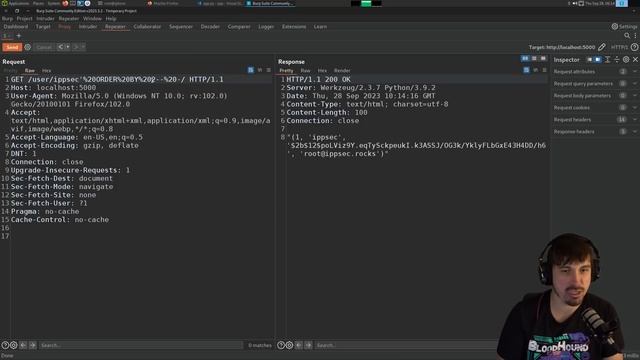The image size is (640, 360).
Task: Go to previous request in history
Action: coord(60,47)
